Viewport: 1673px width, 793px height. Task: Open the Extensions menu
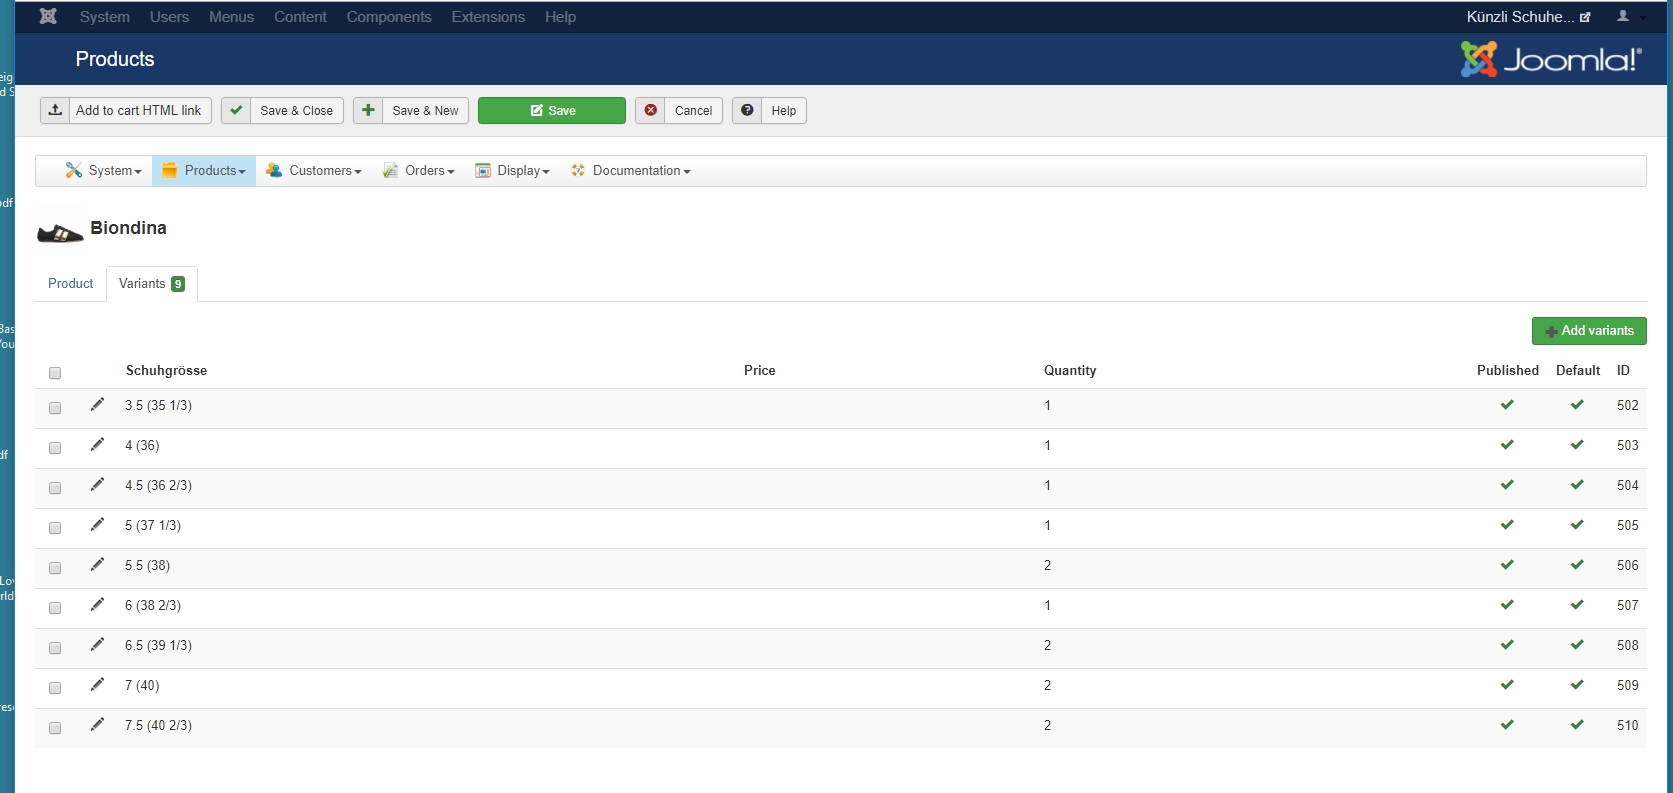488,17
